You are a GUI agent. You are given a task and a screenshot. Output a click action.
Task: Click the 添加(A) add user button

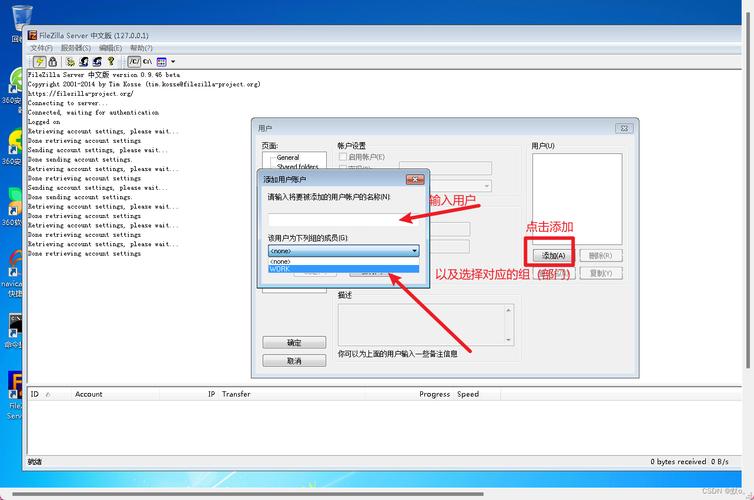[553, 256]
